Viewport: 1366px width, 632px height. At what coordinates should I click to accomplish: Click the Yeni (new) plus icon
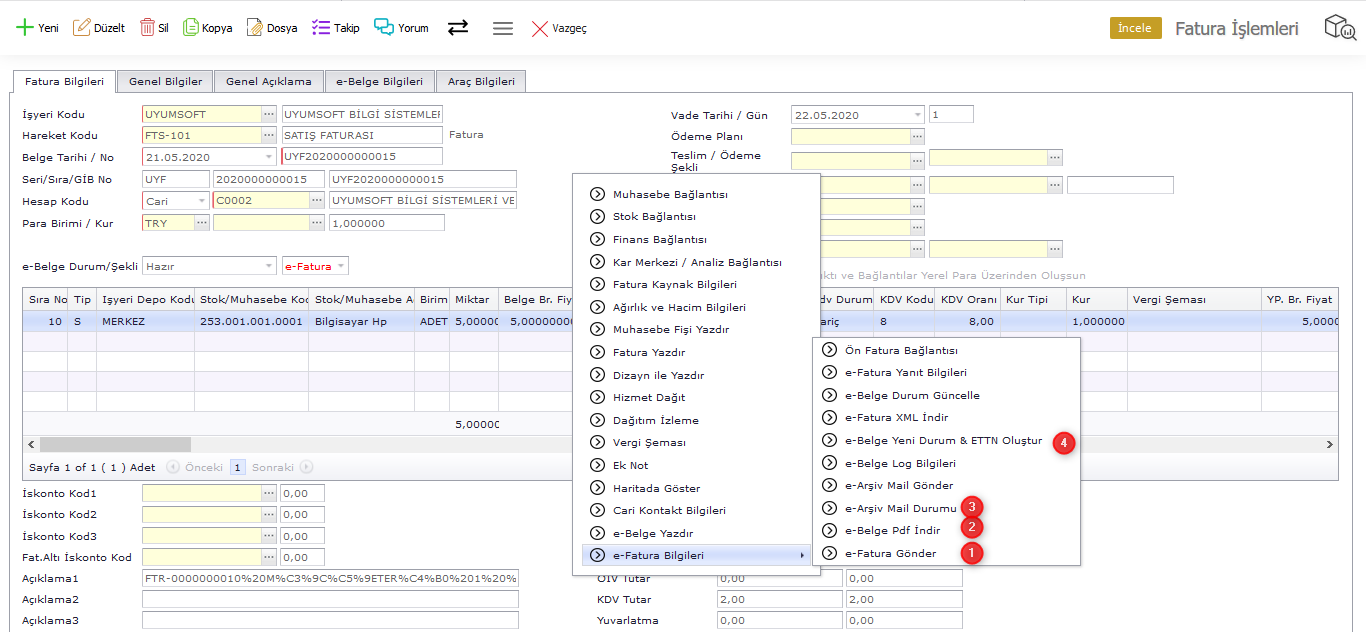point(25,28)
